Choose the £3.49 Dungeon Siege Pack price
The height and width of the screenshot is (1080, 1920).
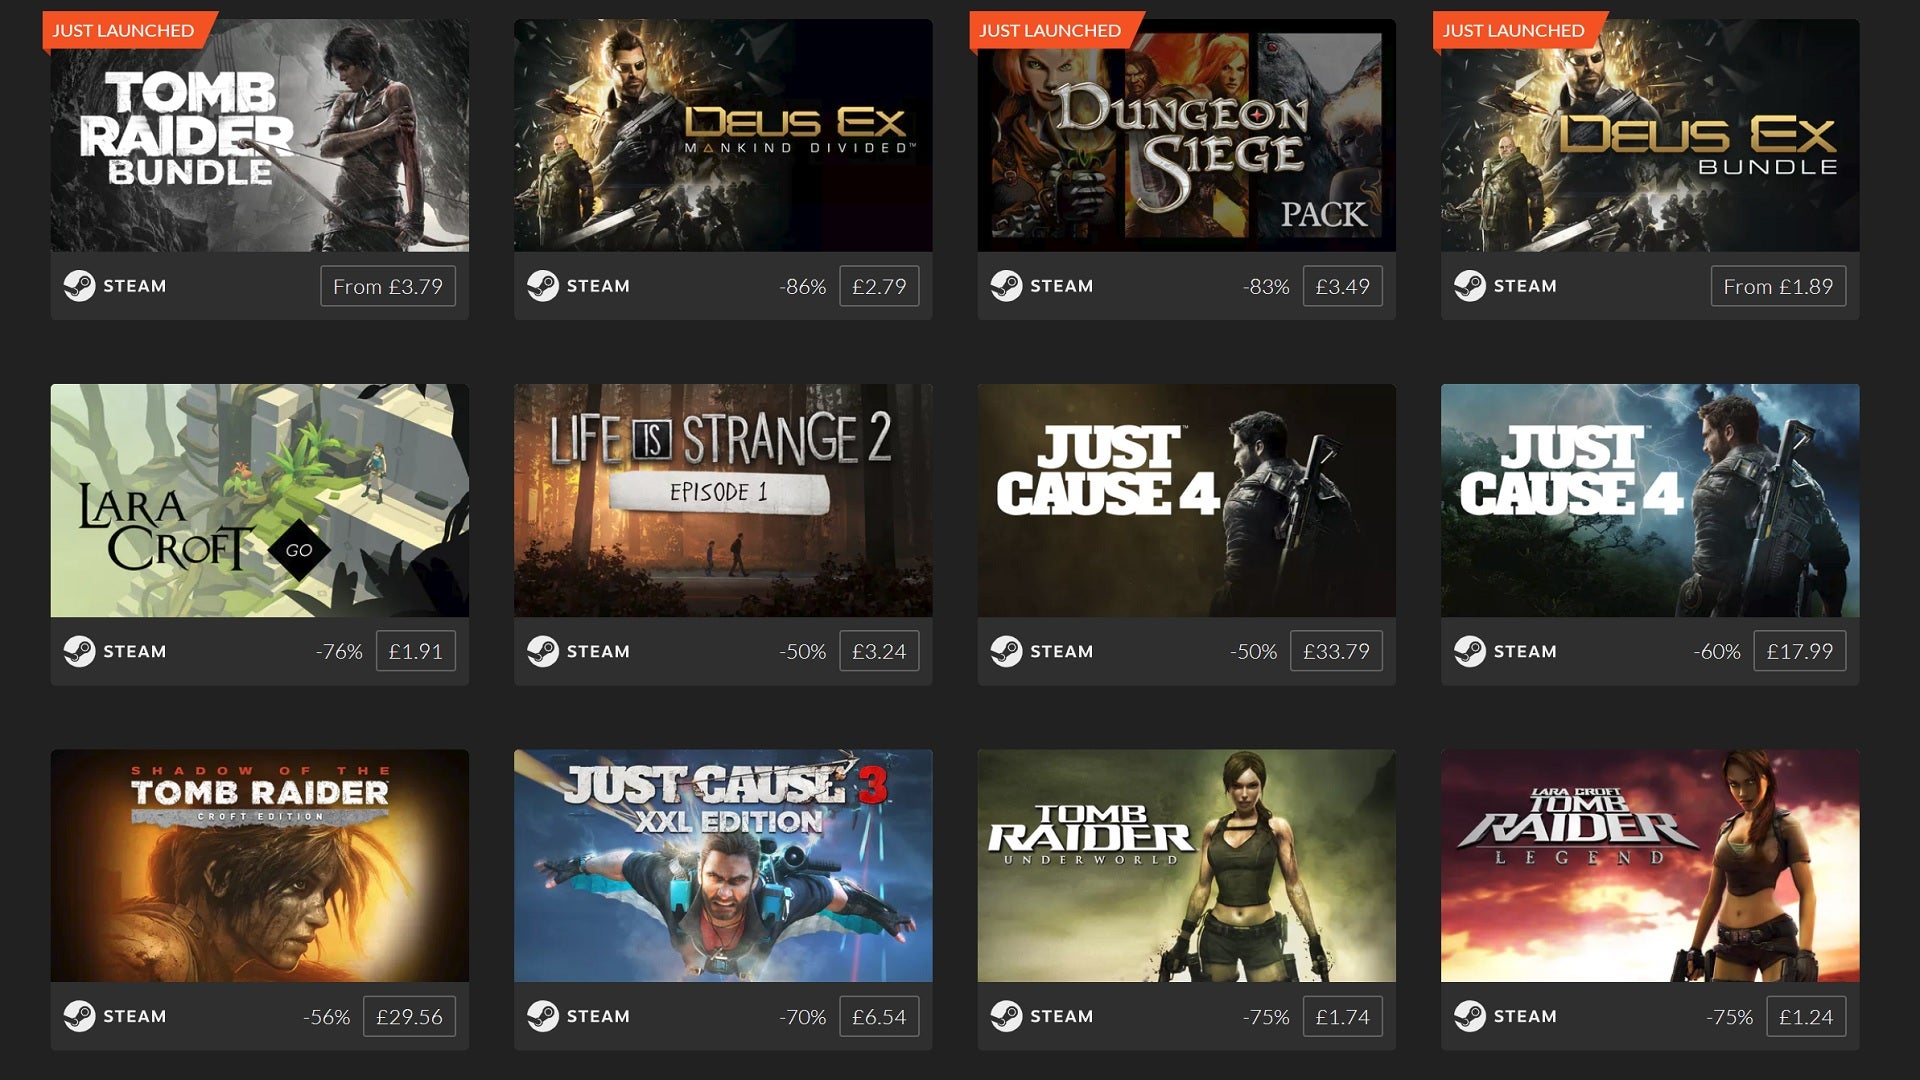tap(1343, 286)
